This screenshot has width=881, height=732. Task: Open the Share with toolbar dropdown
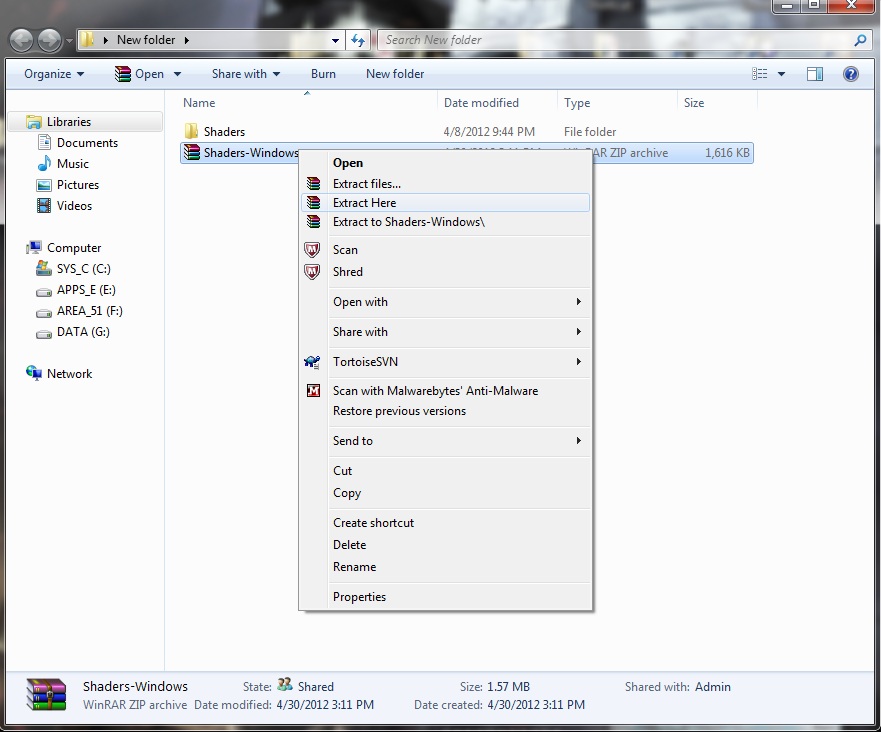(246, 74)
